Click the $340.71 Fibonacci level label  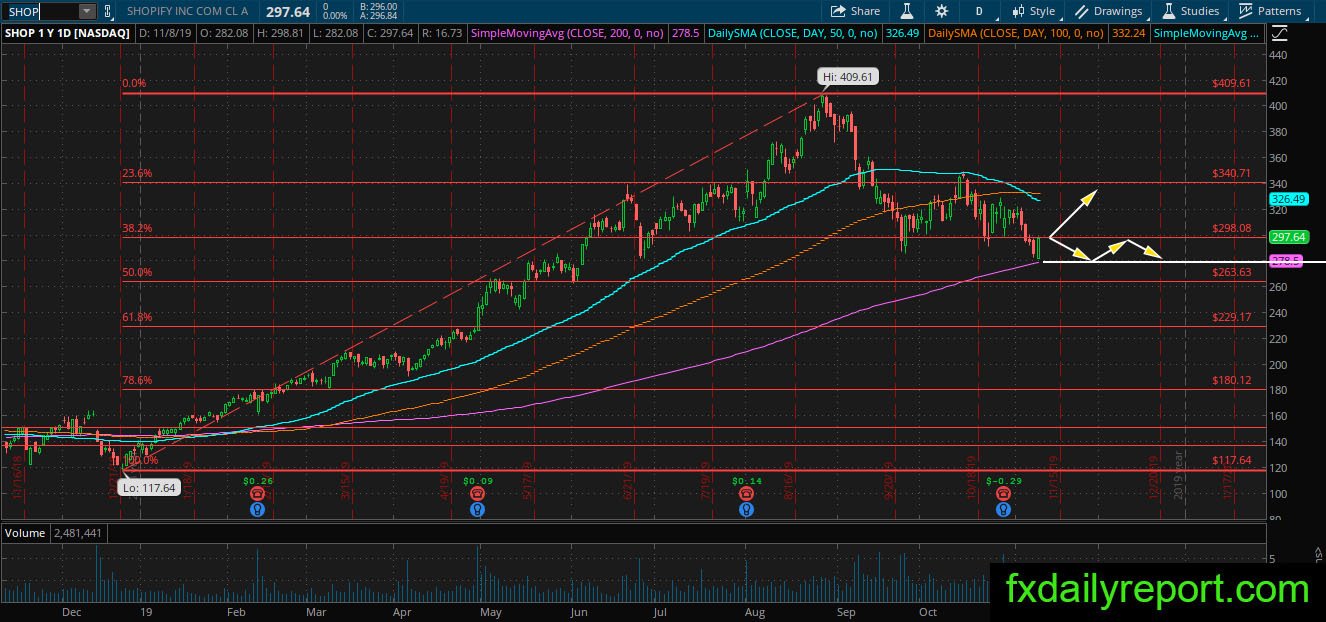1231,173
